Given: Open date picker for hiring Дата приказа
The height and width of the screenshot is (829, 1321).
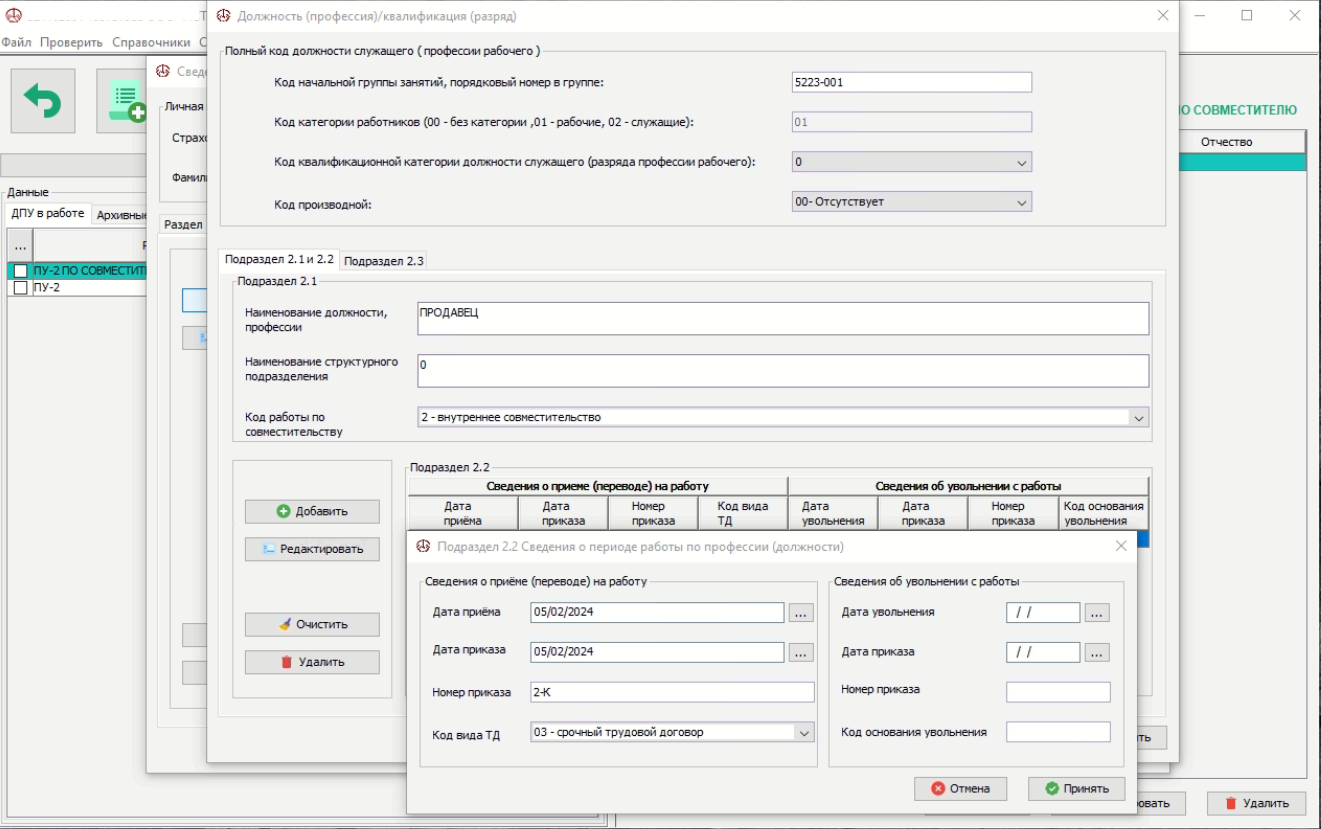Looking at the screenshot, I should click(x=801, y=652).
